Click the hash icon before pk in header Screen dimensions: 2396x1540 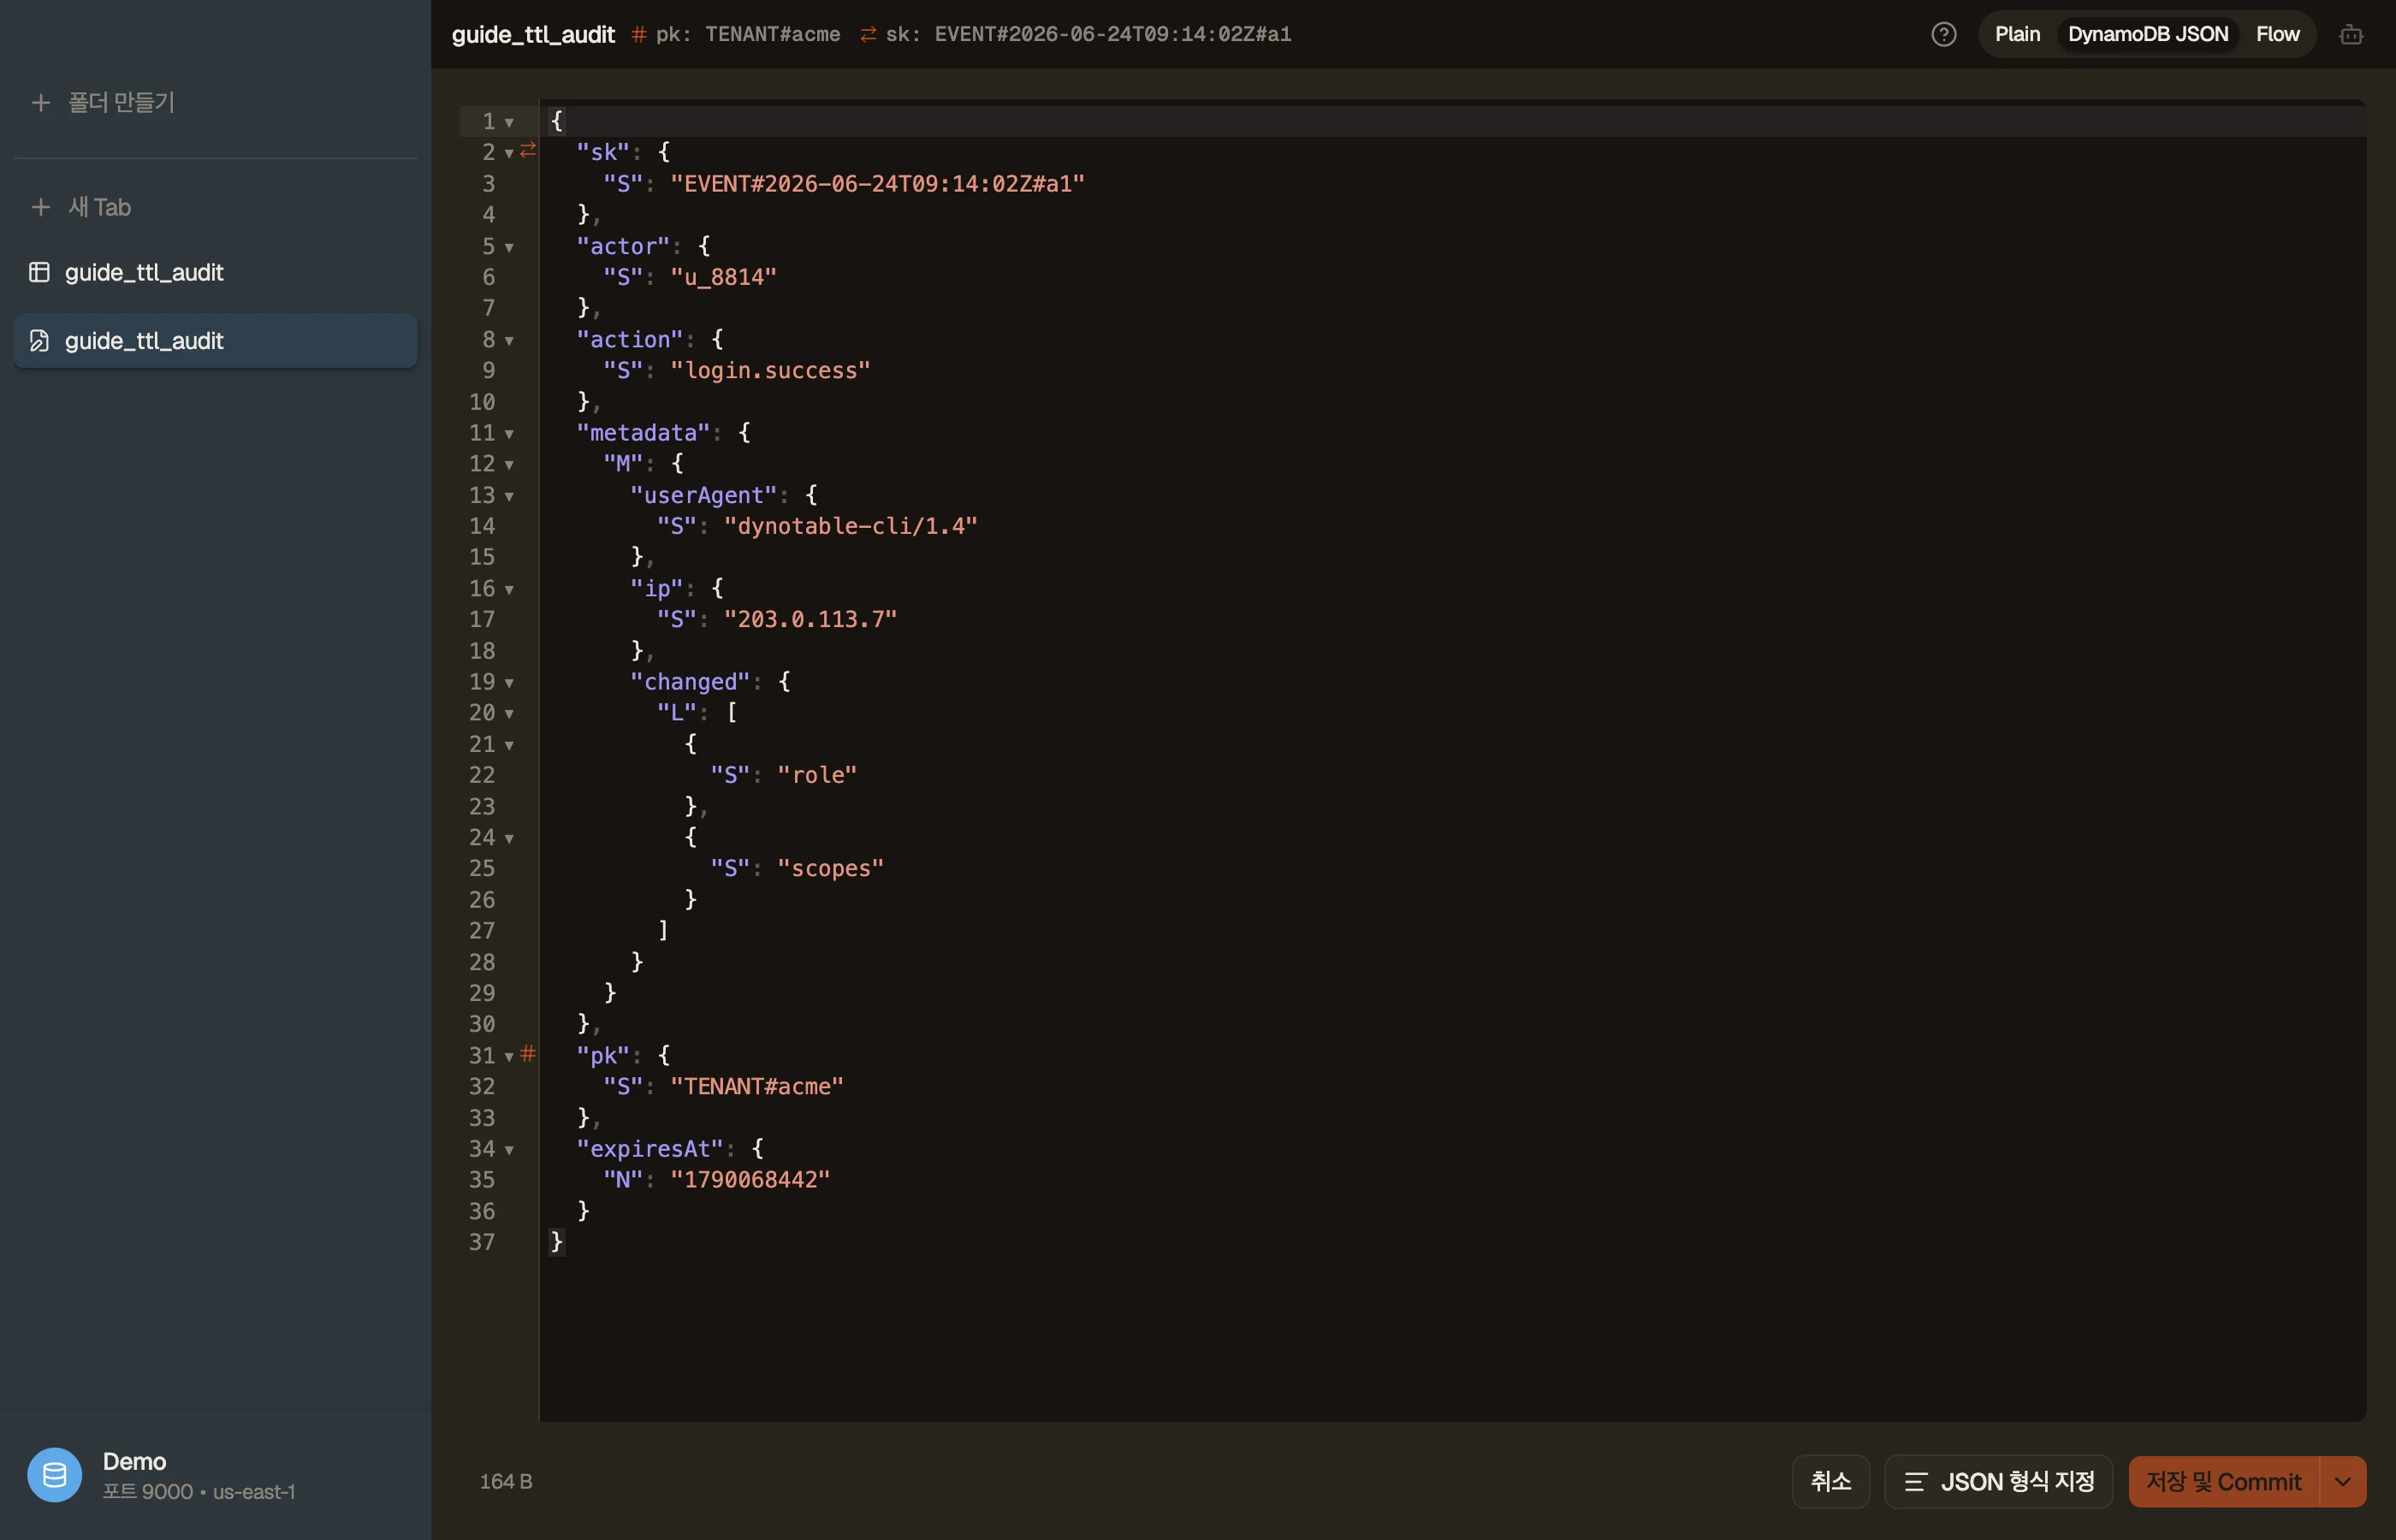click(x=638, y=35)
